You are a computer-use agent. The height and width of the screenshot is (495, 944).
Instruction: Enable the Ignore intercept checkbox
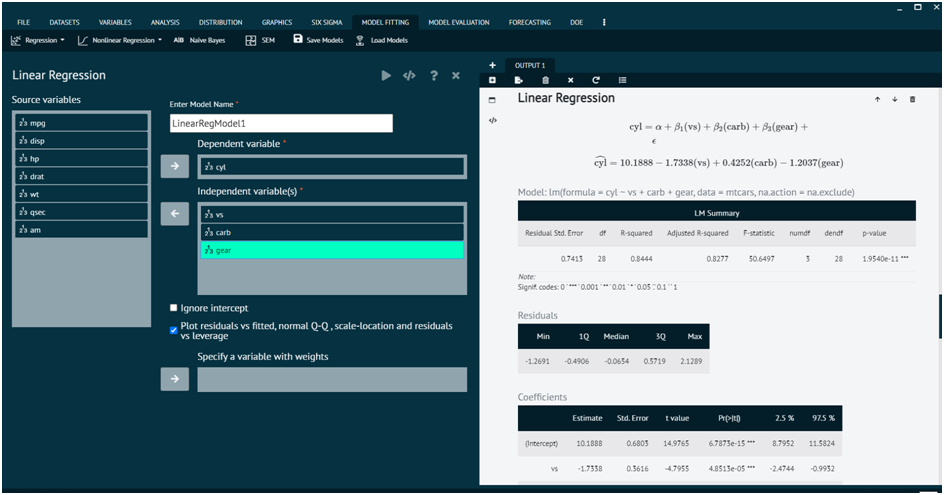point(174,308)
